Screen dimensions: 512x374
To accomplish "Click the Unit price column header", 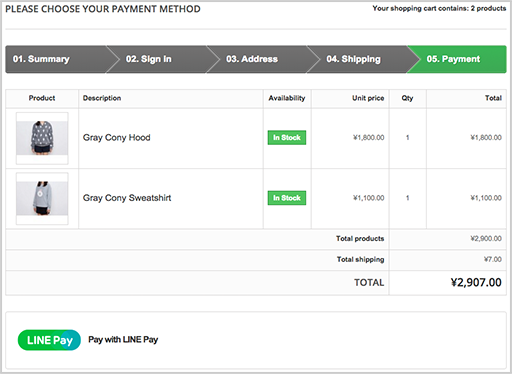I will pyautogui.click(x=368, y=98).
